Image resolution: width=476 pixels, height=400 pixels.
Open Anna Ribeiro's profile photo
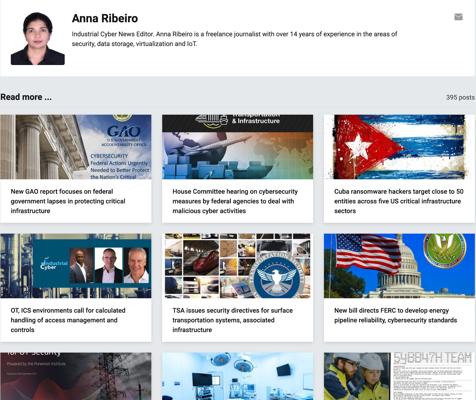pyautogui.click(x=38, y=38)
